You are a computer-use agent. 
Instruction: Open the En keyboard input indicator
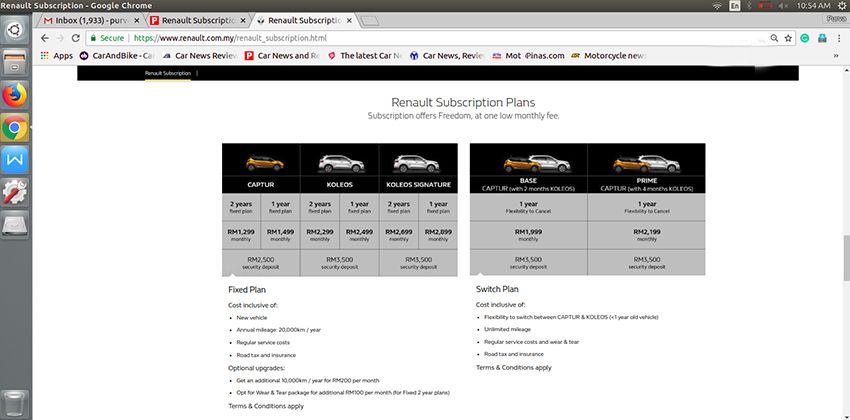pos(735,5)
